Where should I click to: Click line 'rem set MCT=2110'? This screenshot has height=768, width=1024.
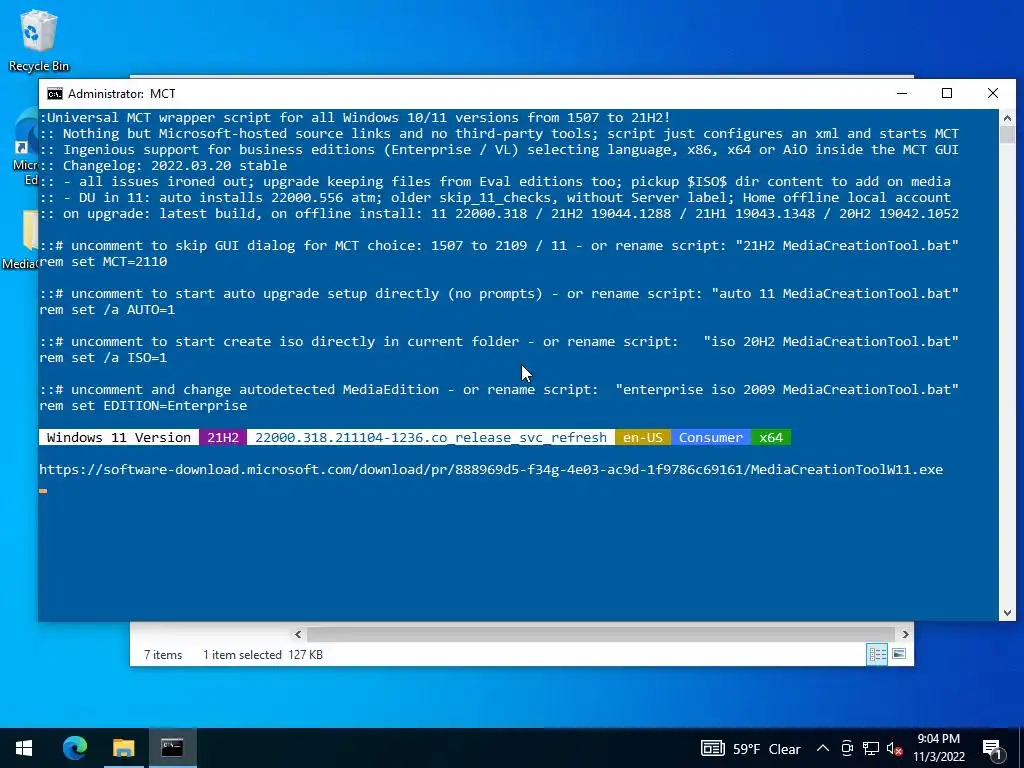103,262
